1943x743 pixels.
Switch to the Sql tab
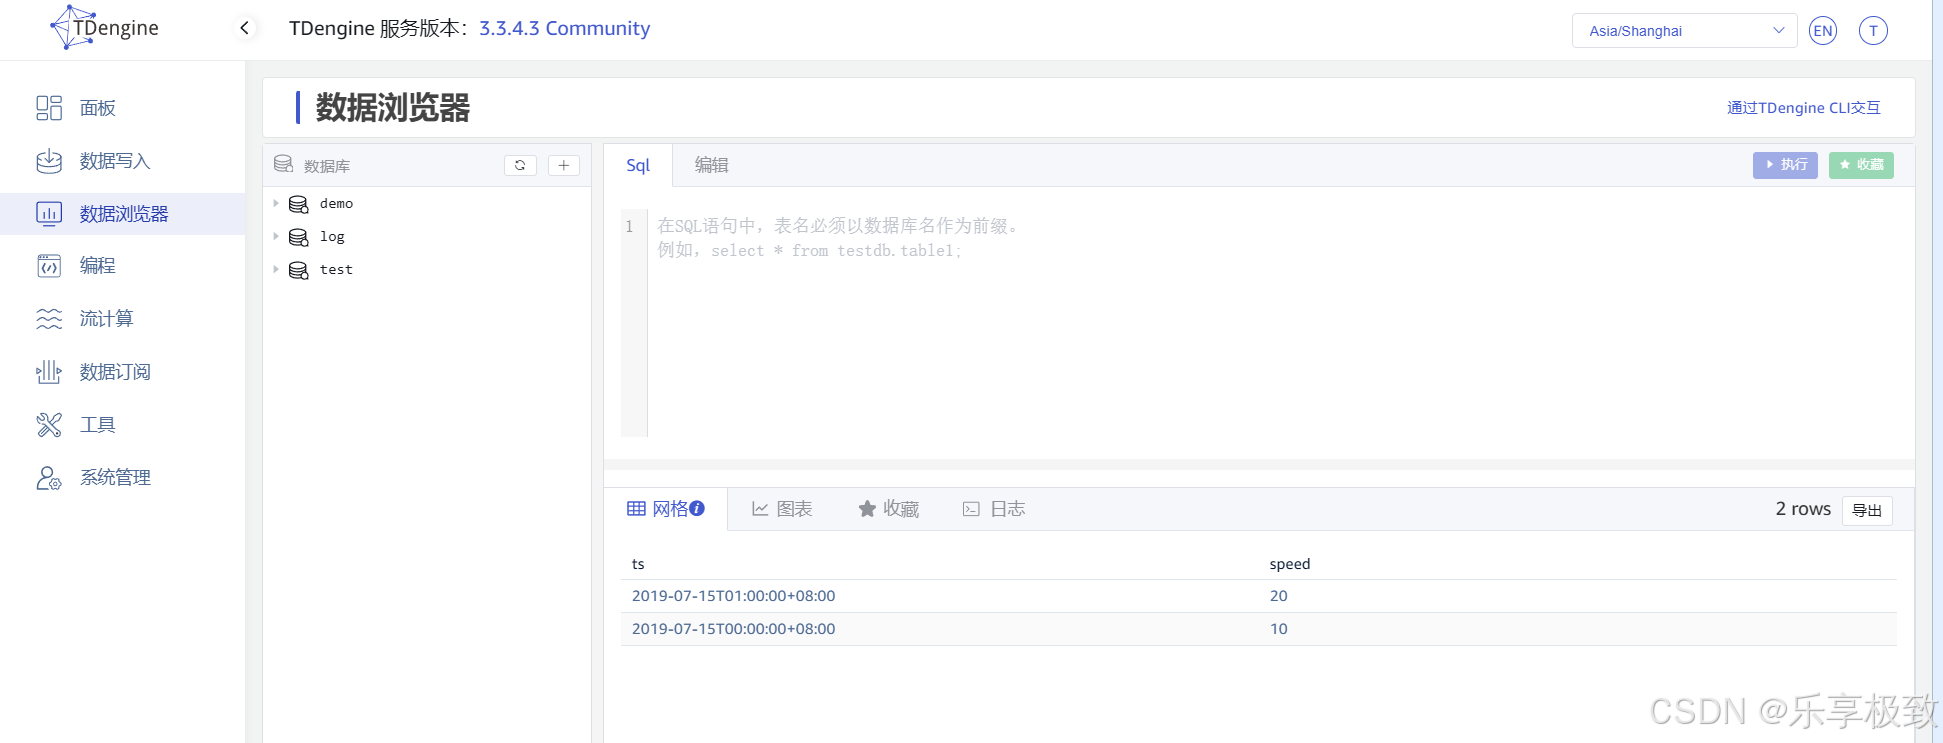[x=638, y=165]
